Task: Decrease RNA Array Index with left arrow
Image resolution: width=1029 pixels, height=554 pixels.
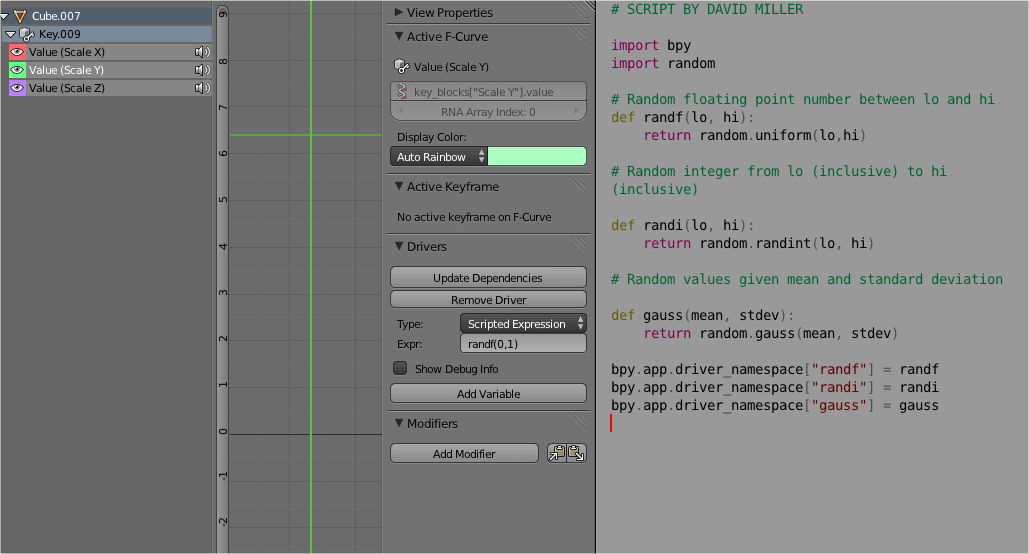Action: click(x=400, y=112)
